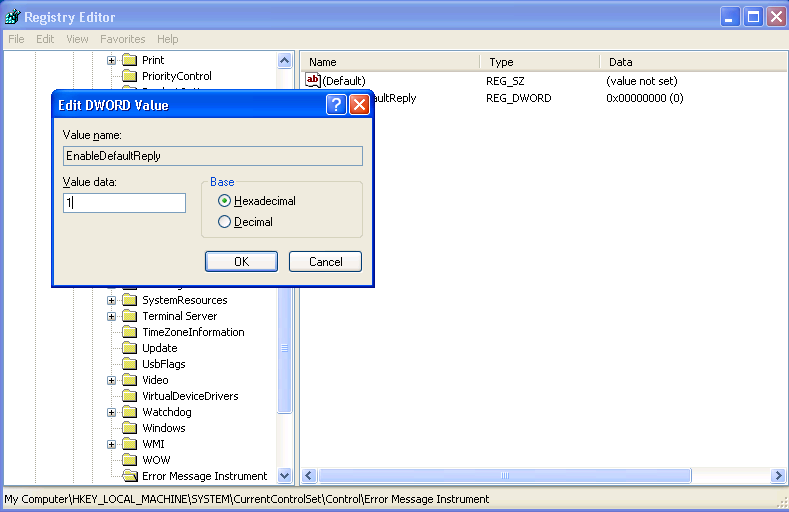Click the PriorityControl folder icon
The height and width of the screenshot is (512, 789).
pyautogui.click(x=129, y=76)
